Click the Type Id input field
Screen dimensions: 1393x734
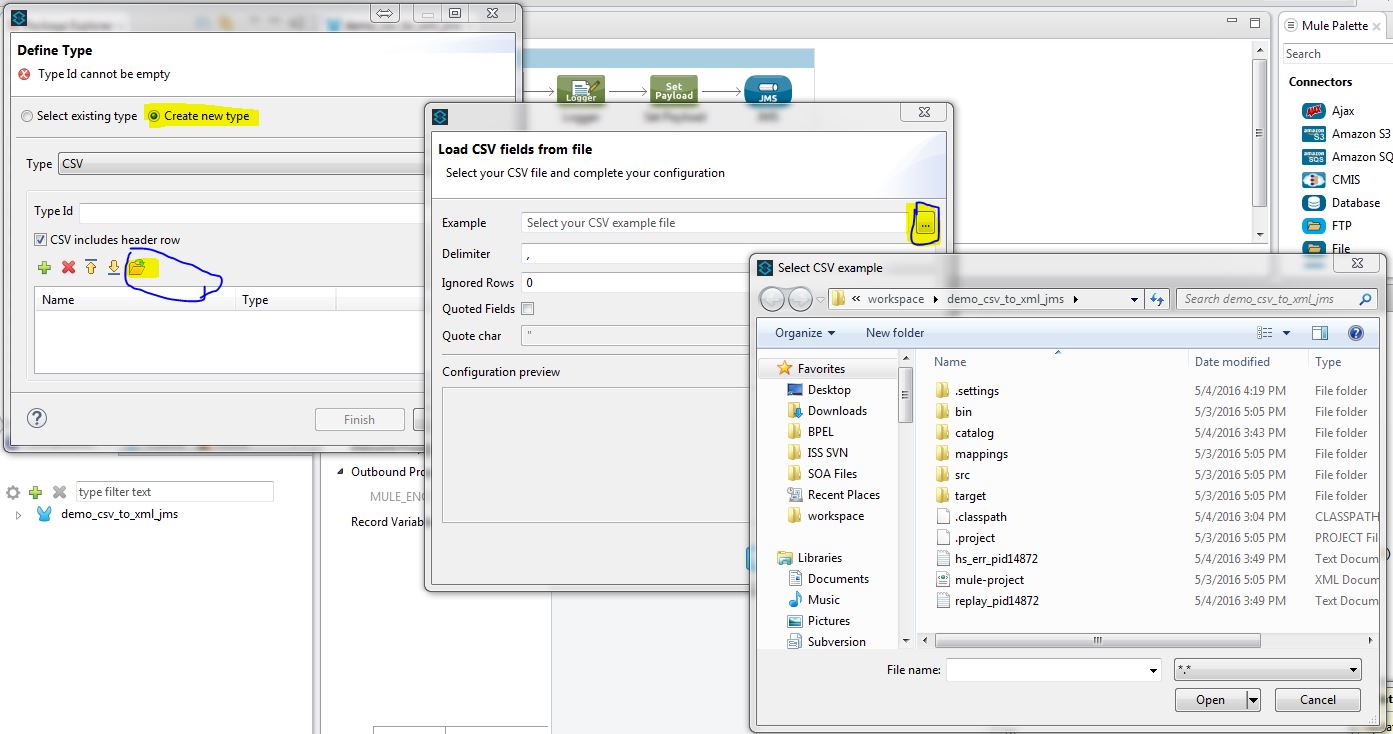252,212
